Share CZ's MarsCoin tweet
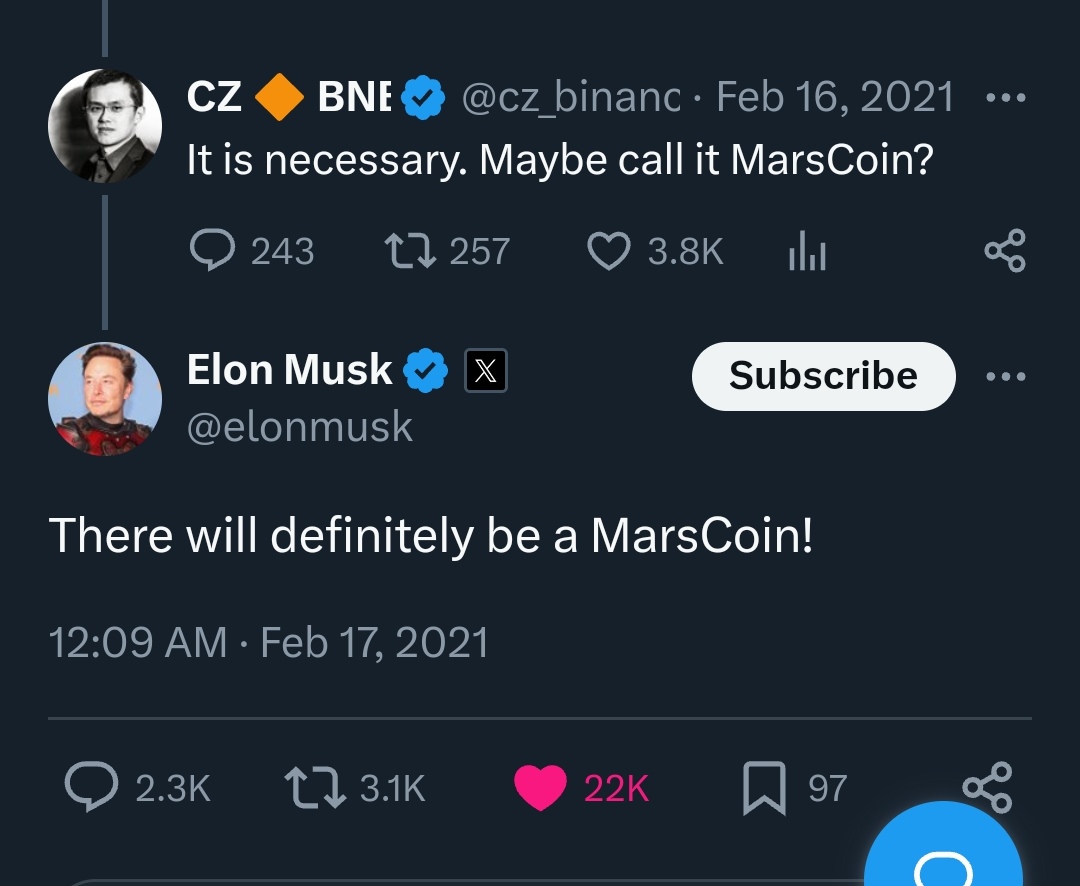The width and height of the screenshot is (1080, 886). 1004,250
